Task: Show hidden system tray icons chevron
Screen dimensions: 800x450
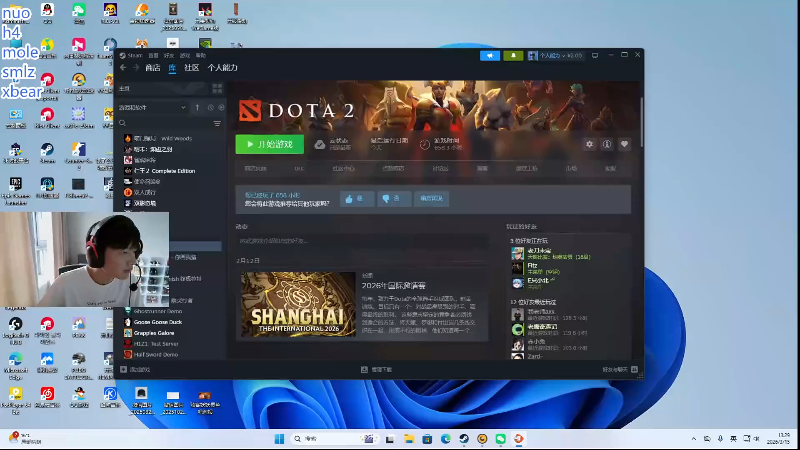Action: point(693,439)
